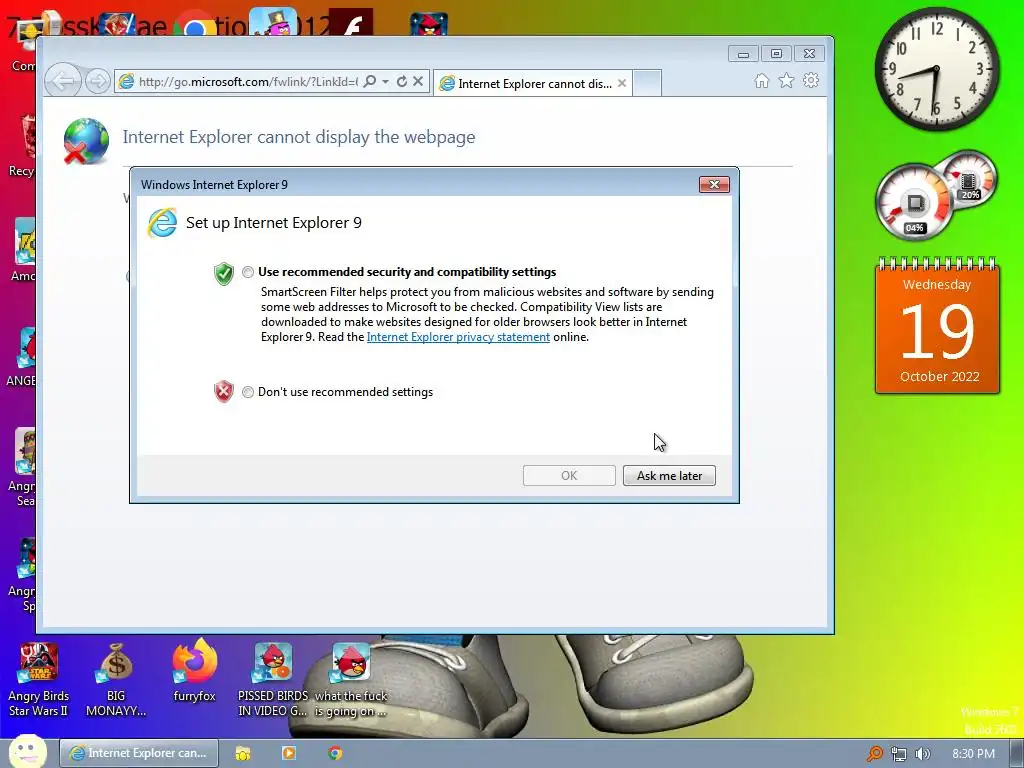Click the Wednesday 19 calendar gadget
Image resolution: width=1024 pixels, height=768 pixels.
(x=937, y=326)
